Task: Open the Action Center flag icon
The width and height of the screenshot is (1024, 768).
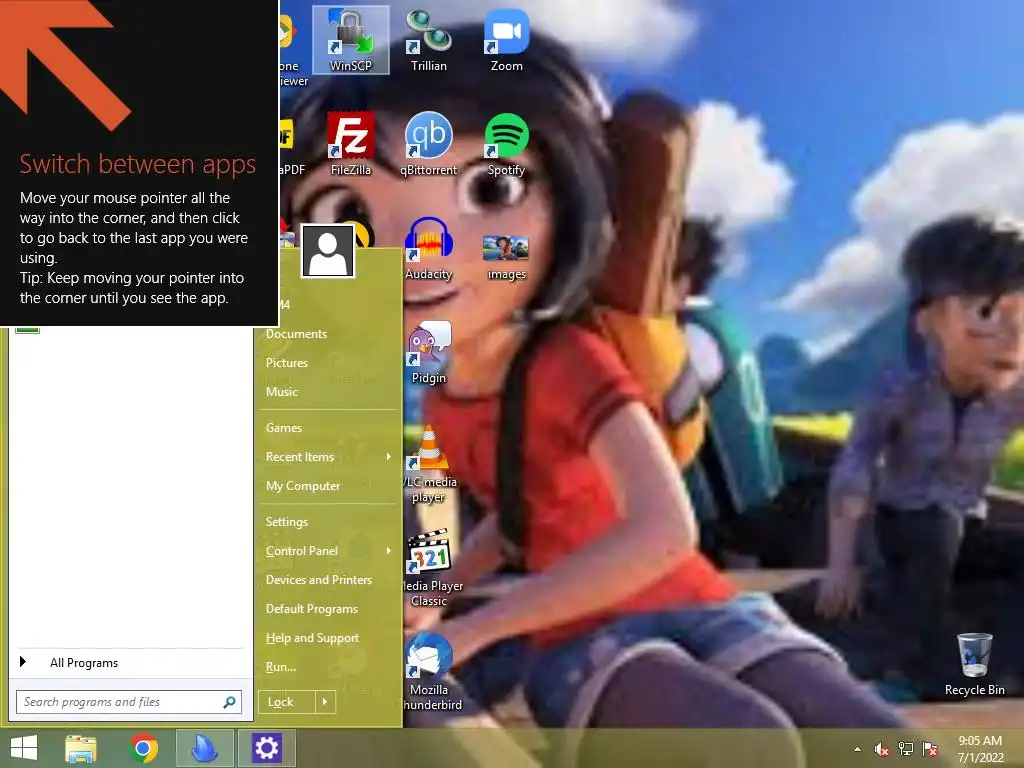Action: pos(930,749)
